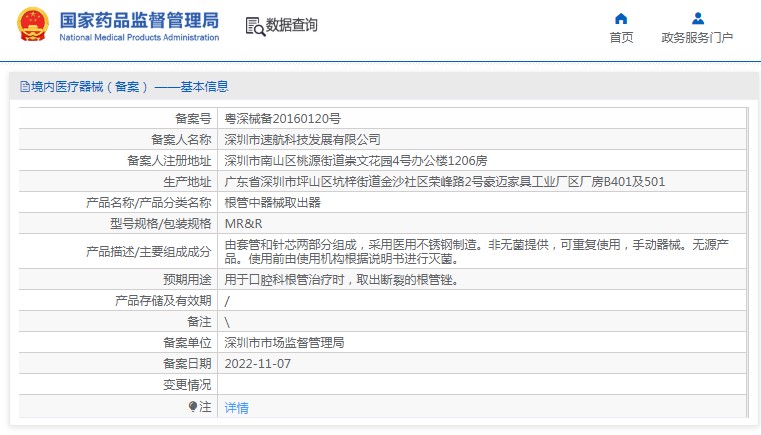The height and width of the screenshot is (435, 761).
Task: Click the document icon before 境内医疗器械
Action: pos(25,87)
